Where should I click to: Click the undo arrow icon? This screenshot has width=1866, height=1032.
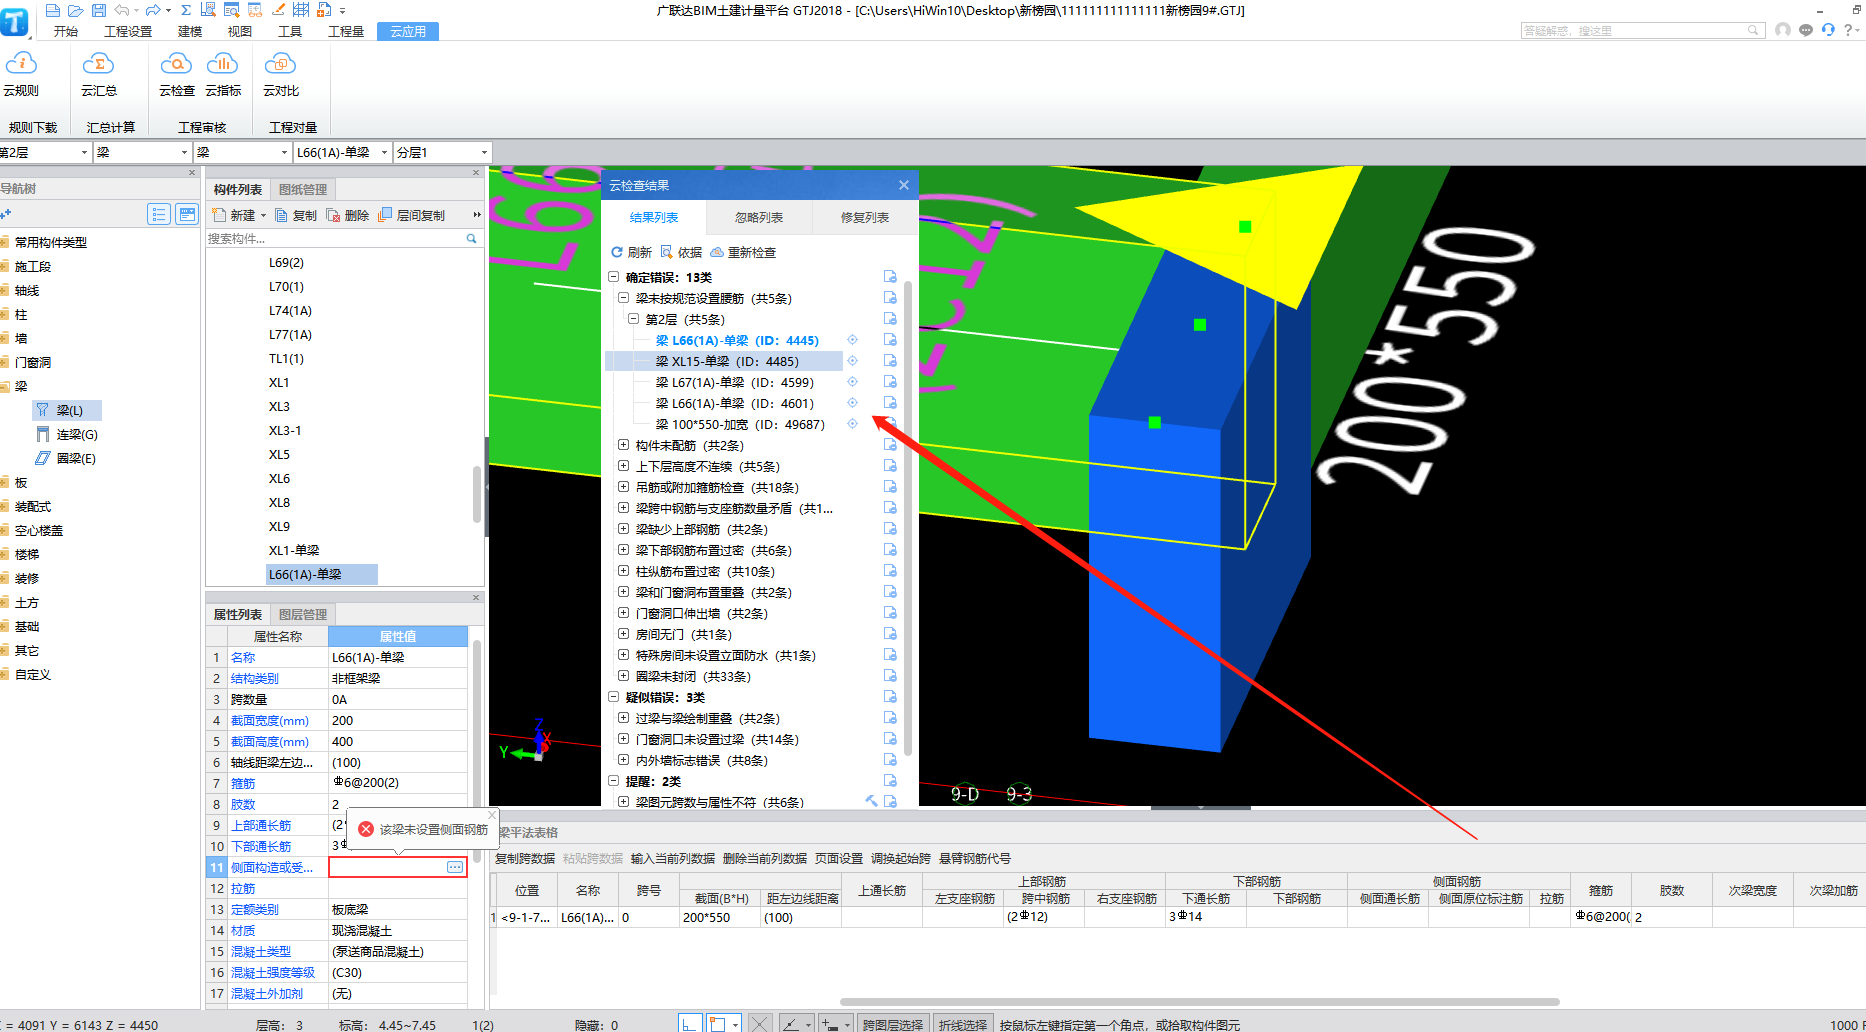pos(121,10)
